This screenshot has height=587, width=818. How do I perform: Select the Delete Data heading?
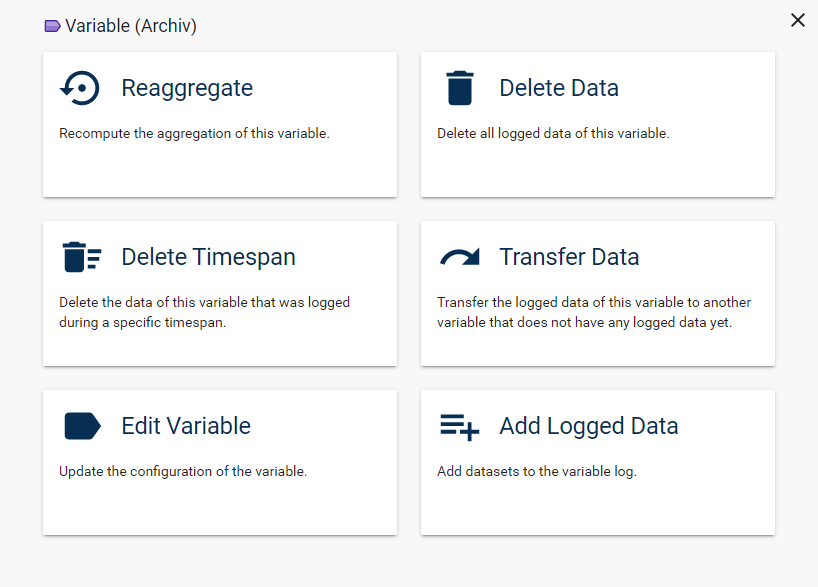[559, 88]
